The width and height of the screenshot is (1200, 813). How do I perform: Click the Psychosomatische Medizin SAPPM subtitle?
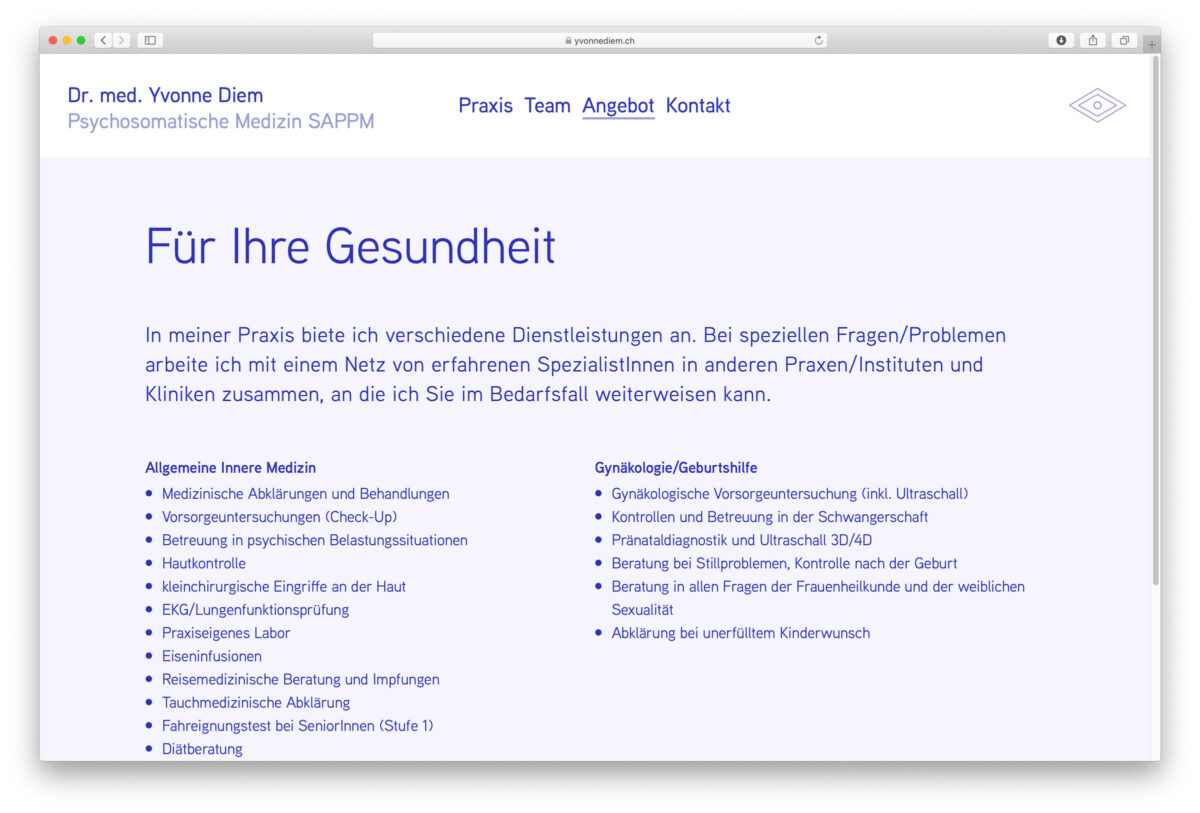point(221,122)
